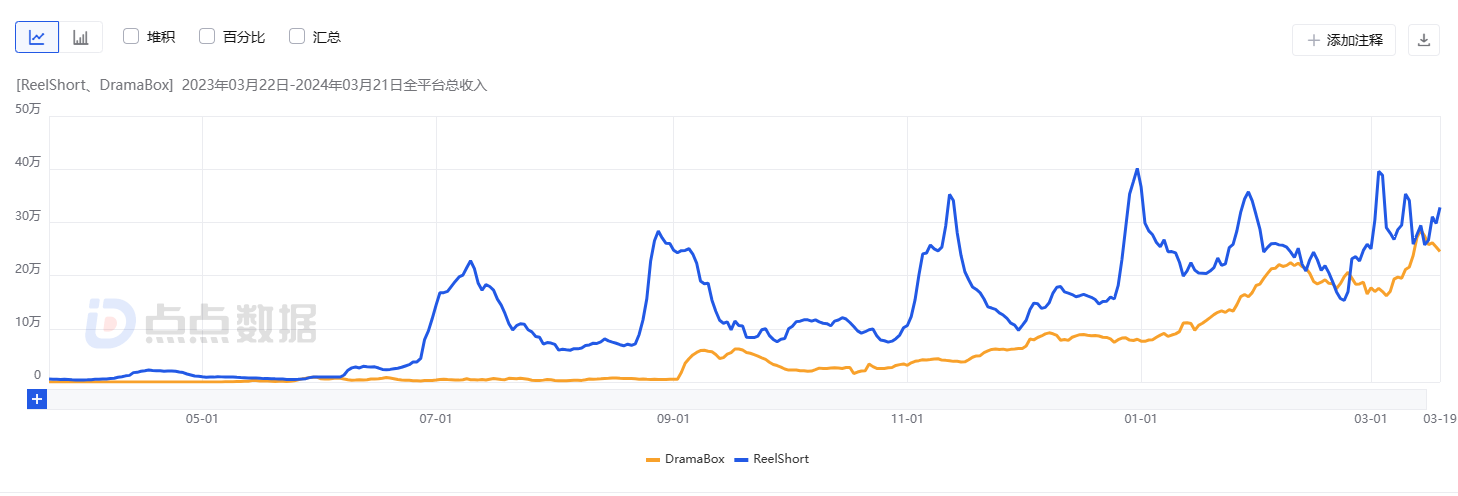The height and width of the screenshot is (496, 1458).
Task: Select the 05-01 date axis label
Action: tap(203, 419)
